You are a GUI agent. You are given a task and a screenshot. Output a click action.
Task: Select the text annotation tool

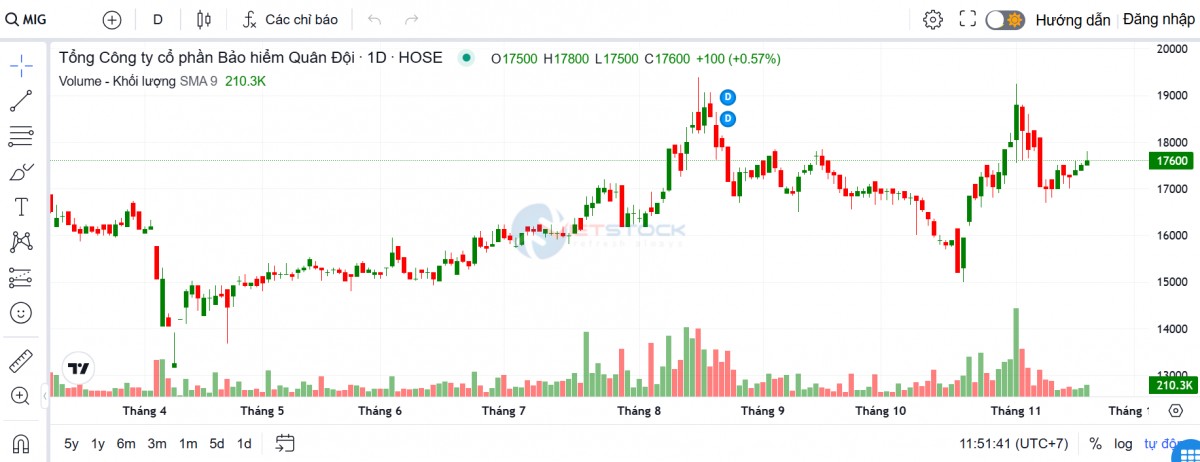coord(21,207)
